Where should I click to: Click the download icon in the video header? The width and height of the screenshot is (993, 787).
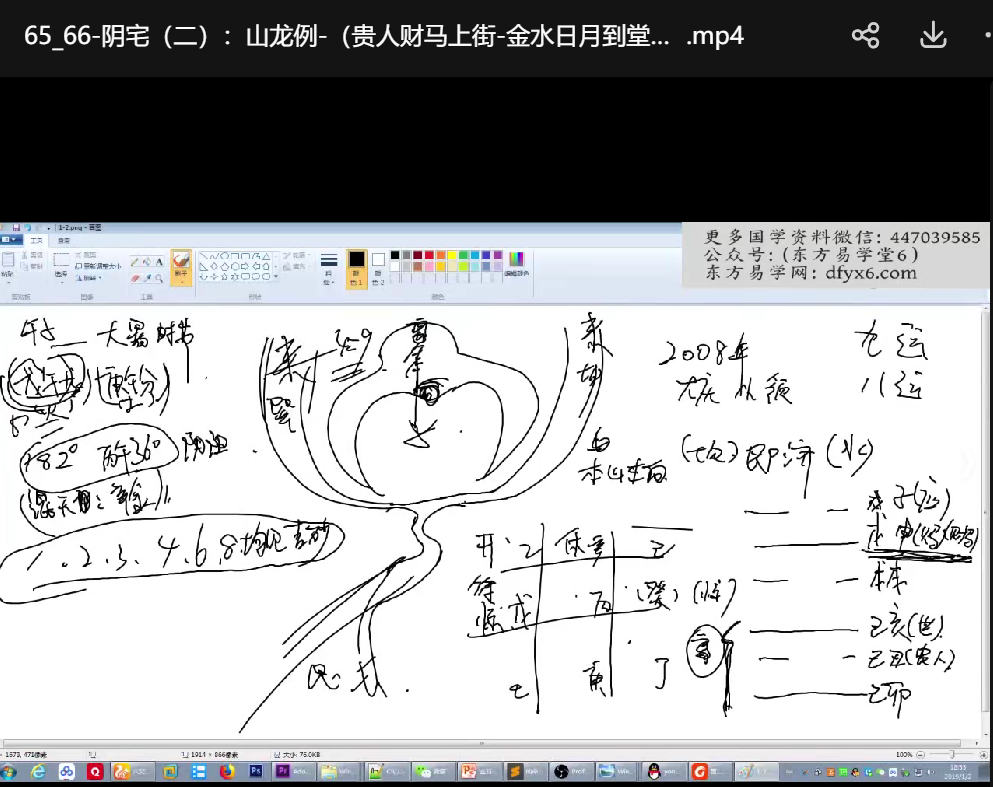pyautogui.click(x=932, y=37)
